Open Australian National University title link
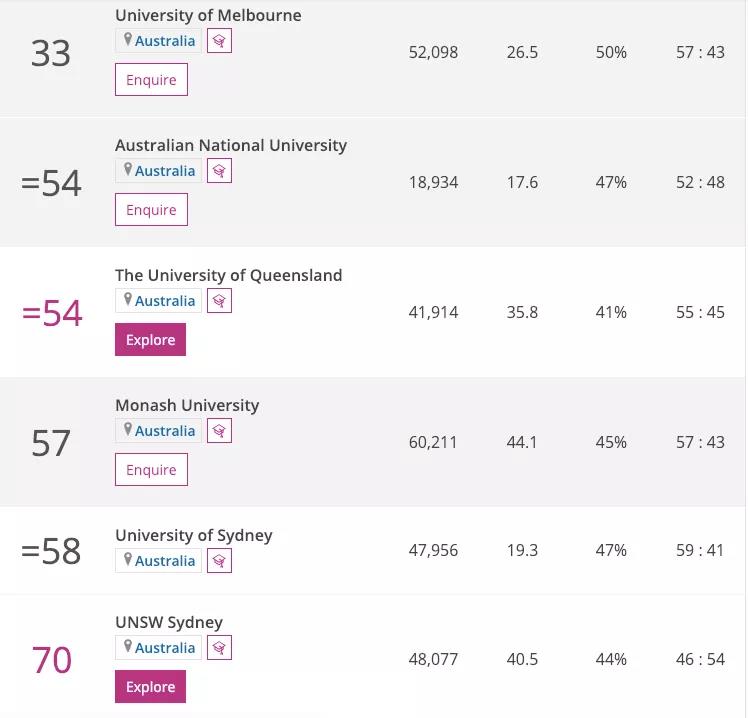The height and width of the screenshot is (718, 748). click(x=231, y=146)
